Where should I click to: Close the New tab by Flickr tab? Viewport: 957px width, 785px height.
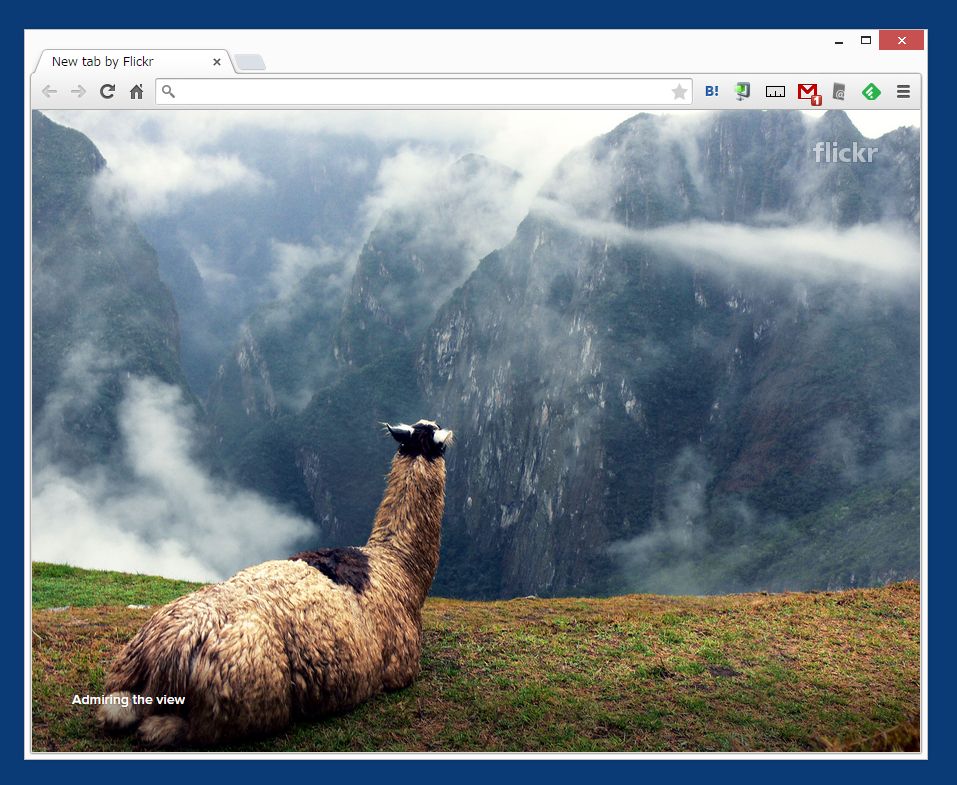pos(217,62)
